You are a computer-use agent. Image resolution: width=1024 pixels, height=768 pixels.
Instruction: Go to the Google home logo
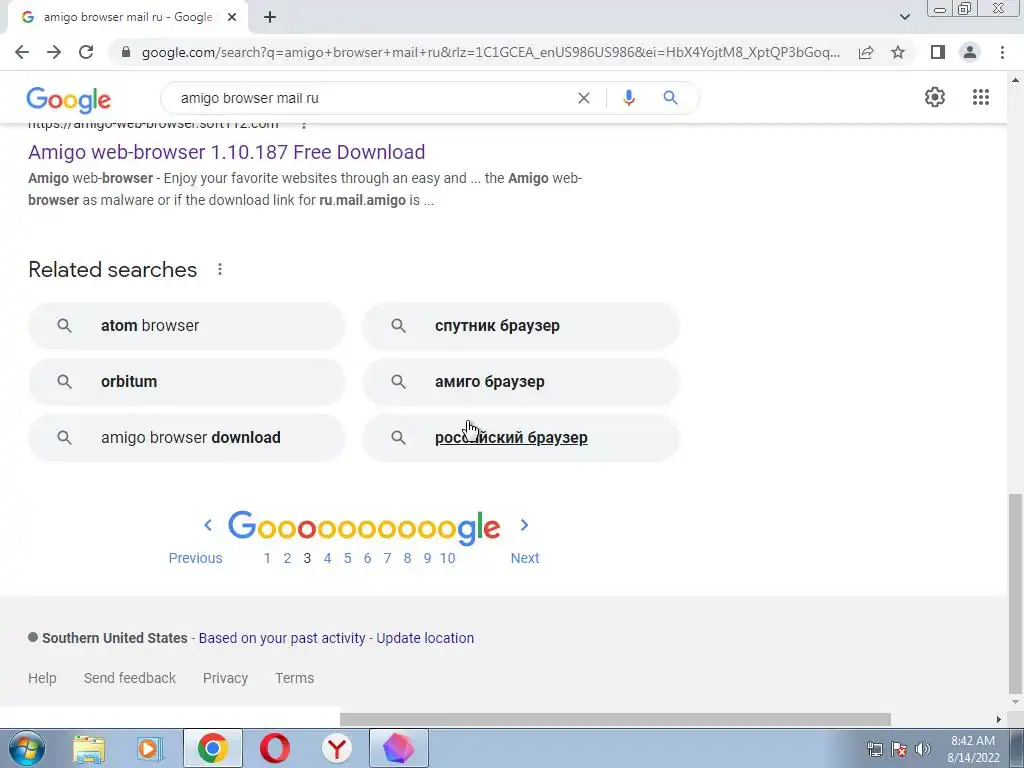pyautogui.click(x=69, y=99)
